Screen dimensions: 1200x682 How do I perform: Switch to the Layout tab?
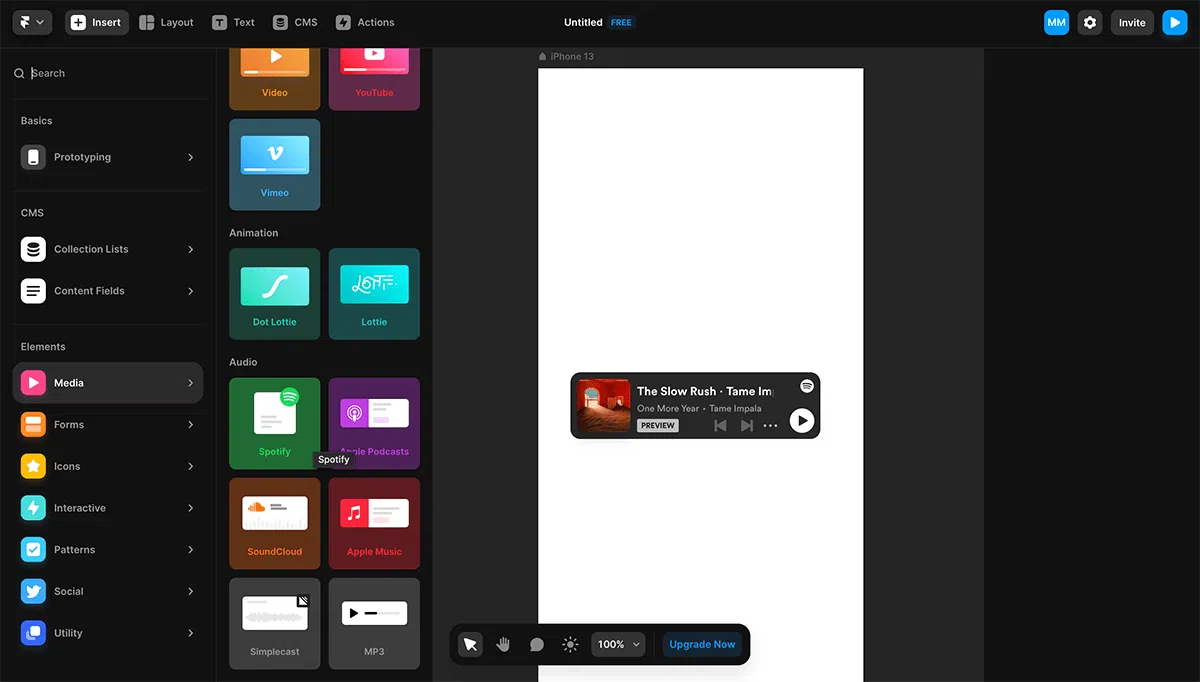pyautogui.click(x=167, y=23)
